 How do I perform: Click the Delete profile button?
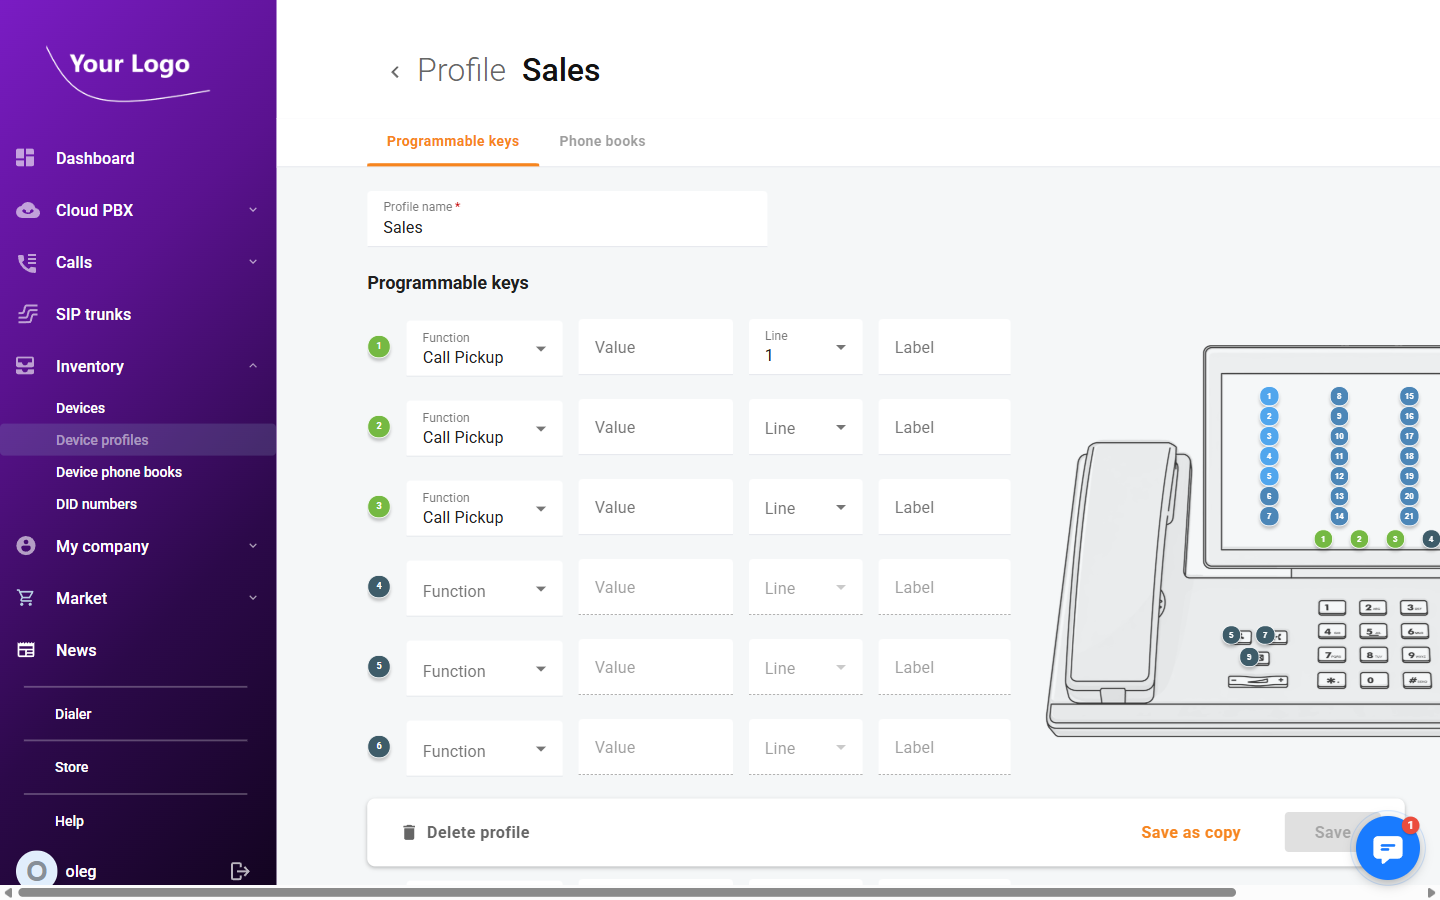click(466, 832)
